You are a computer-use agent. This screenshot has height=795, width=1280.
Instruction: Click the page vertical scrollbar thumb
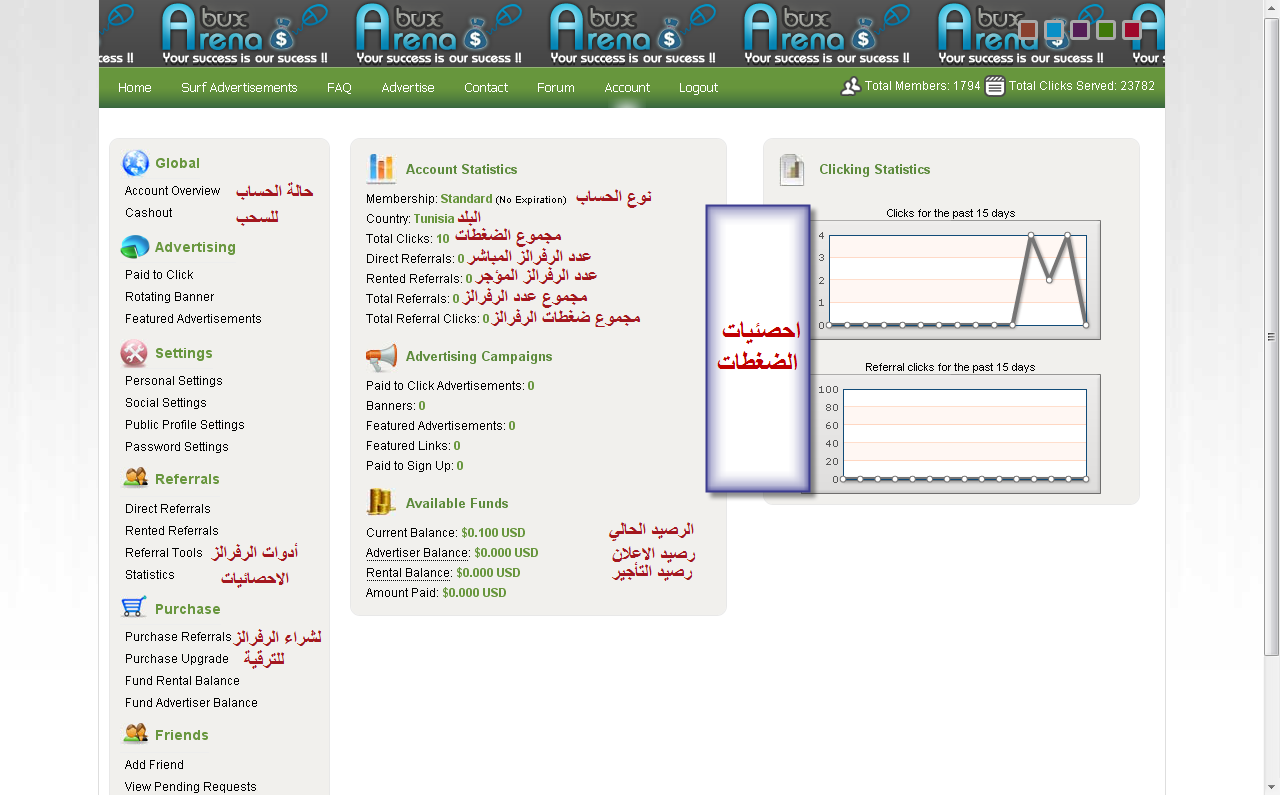tap(1271, 337)
